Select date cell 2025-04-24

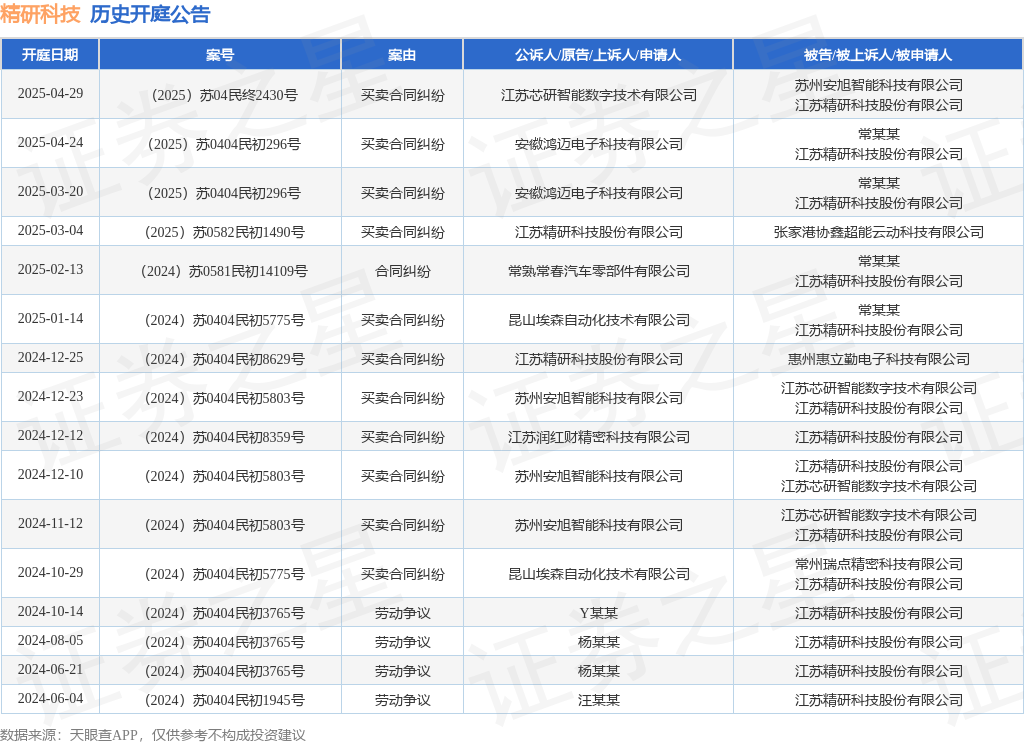pos(50,142)
